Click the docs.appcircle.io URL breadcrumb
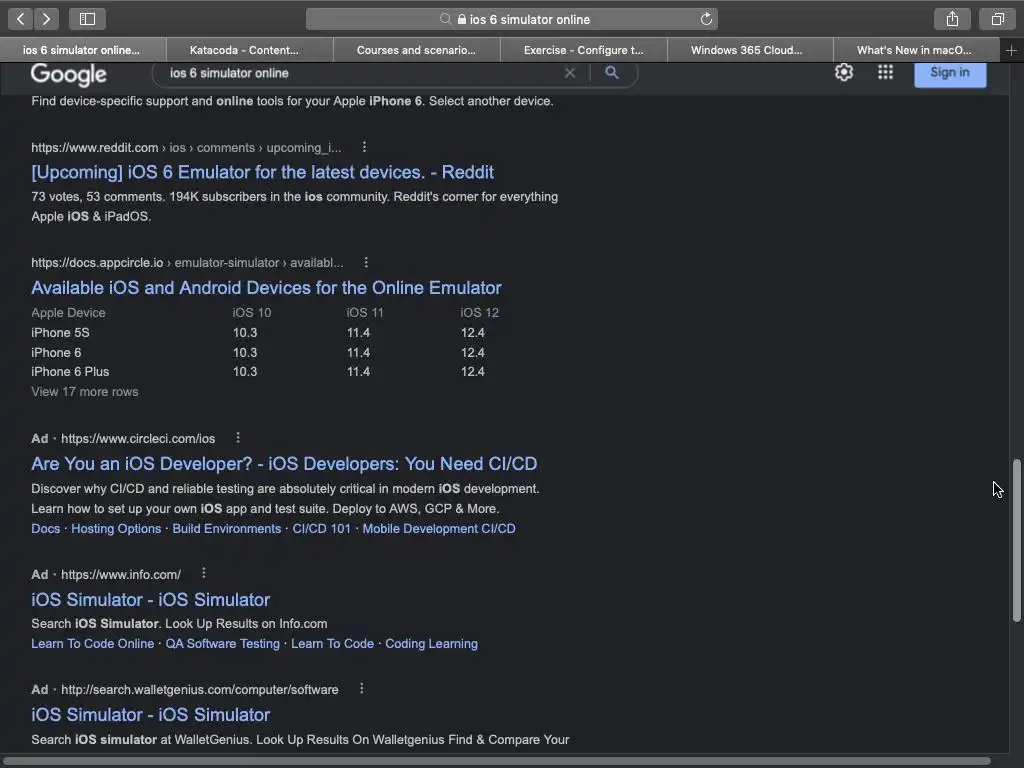1024x768 pixels. (187, 263)
